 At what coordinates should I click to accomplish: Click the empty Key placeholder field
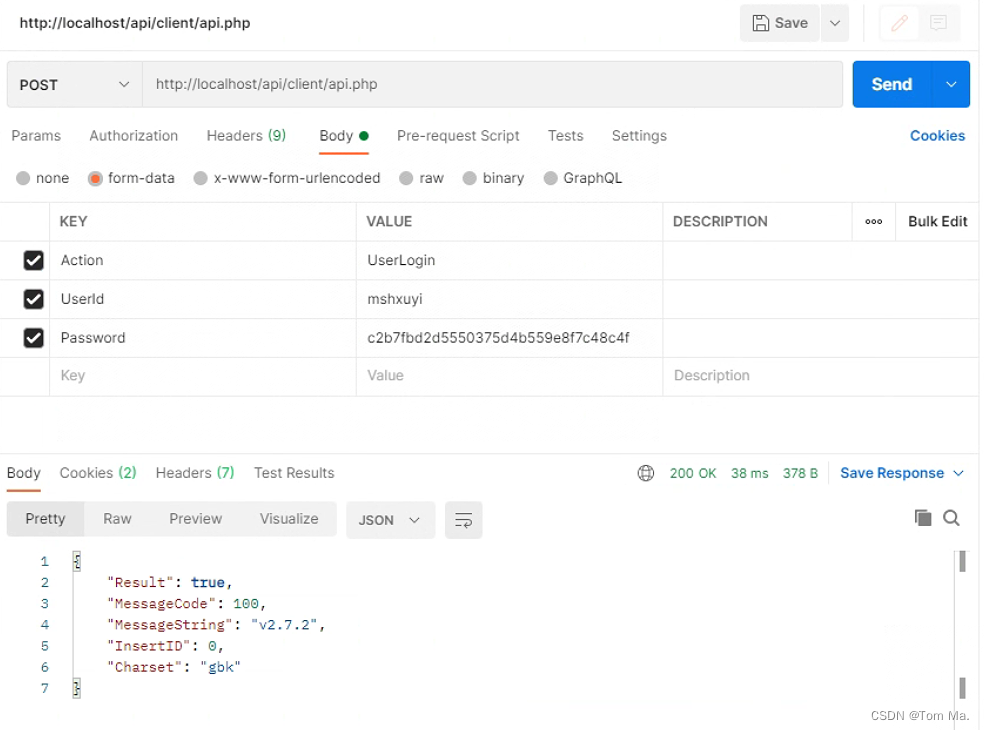203,376
